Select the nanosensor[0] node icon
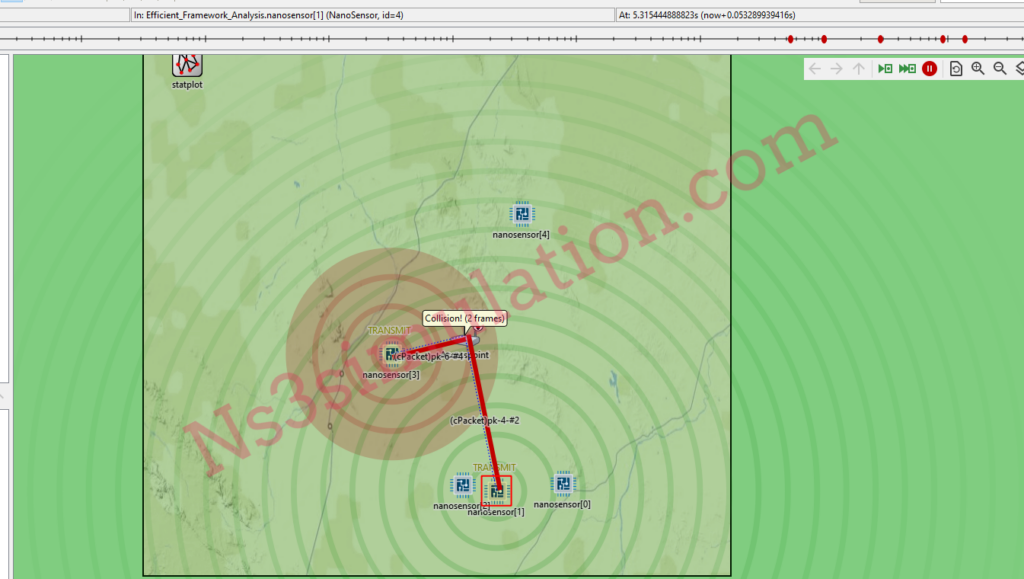The height and width of the screenshot is (579, 1024). point(563,484)
